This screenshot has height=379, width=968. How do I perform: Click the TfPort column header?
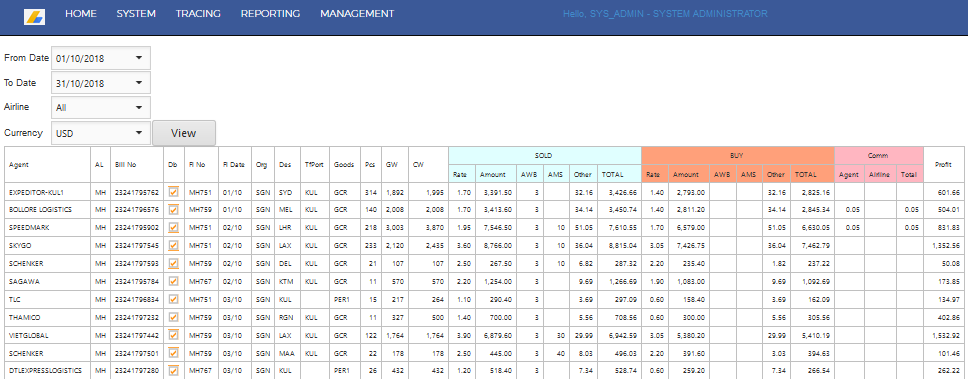coord(315,165)
